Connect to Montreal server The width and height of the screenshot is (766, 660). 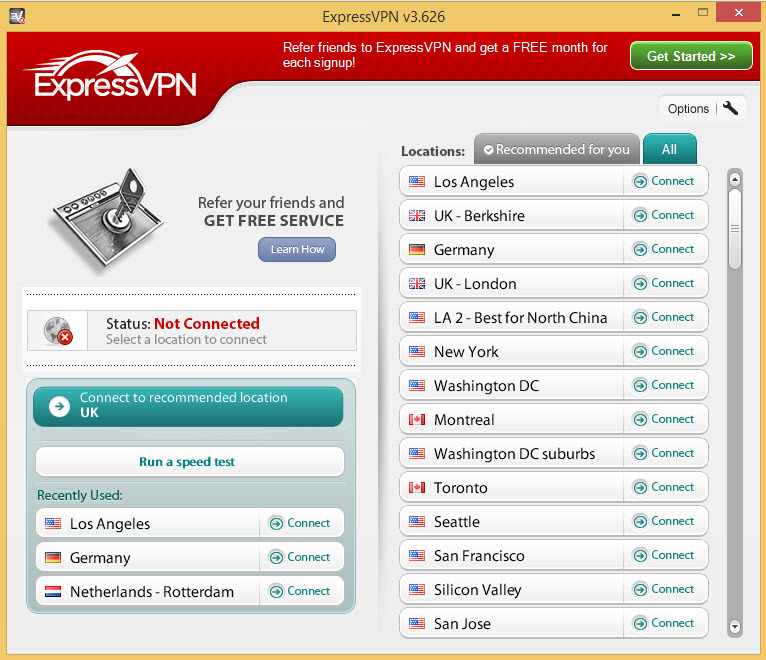[x=663, y=419]
